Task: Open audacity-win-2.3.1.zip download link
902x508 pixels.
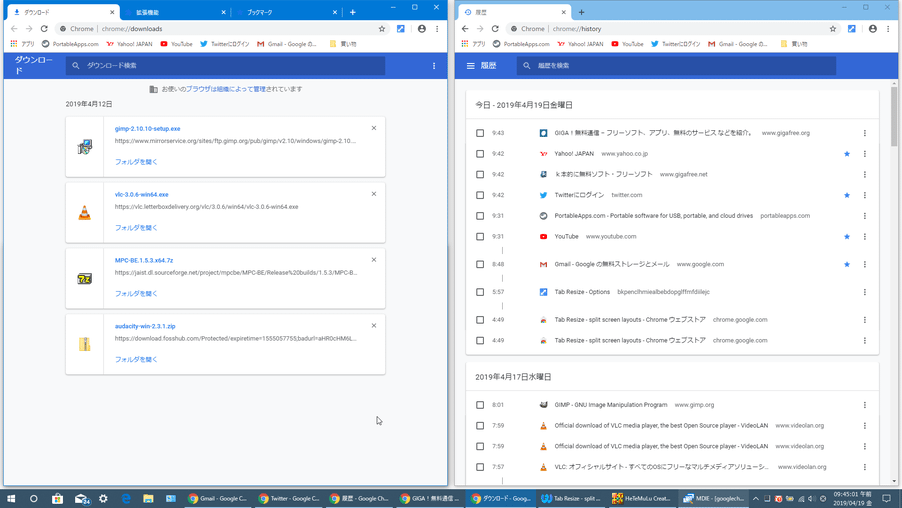Action: 145,326
